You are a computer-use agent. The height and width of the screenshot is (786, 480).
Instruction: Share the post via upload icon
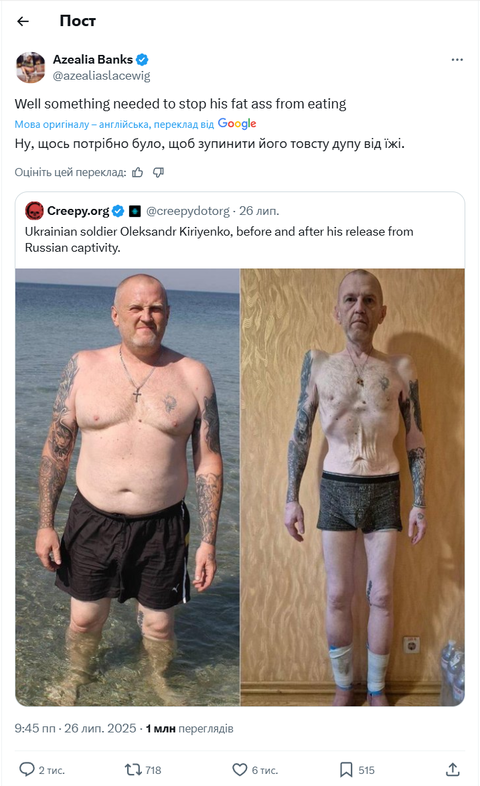[452, 769]
